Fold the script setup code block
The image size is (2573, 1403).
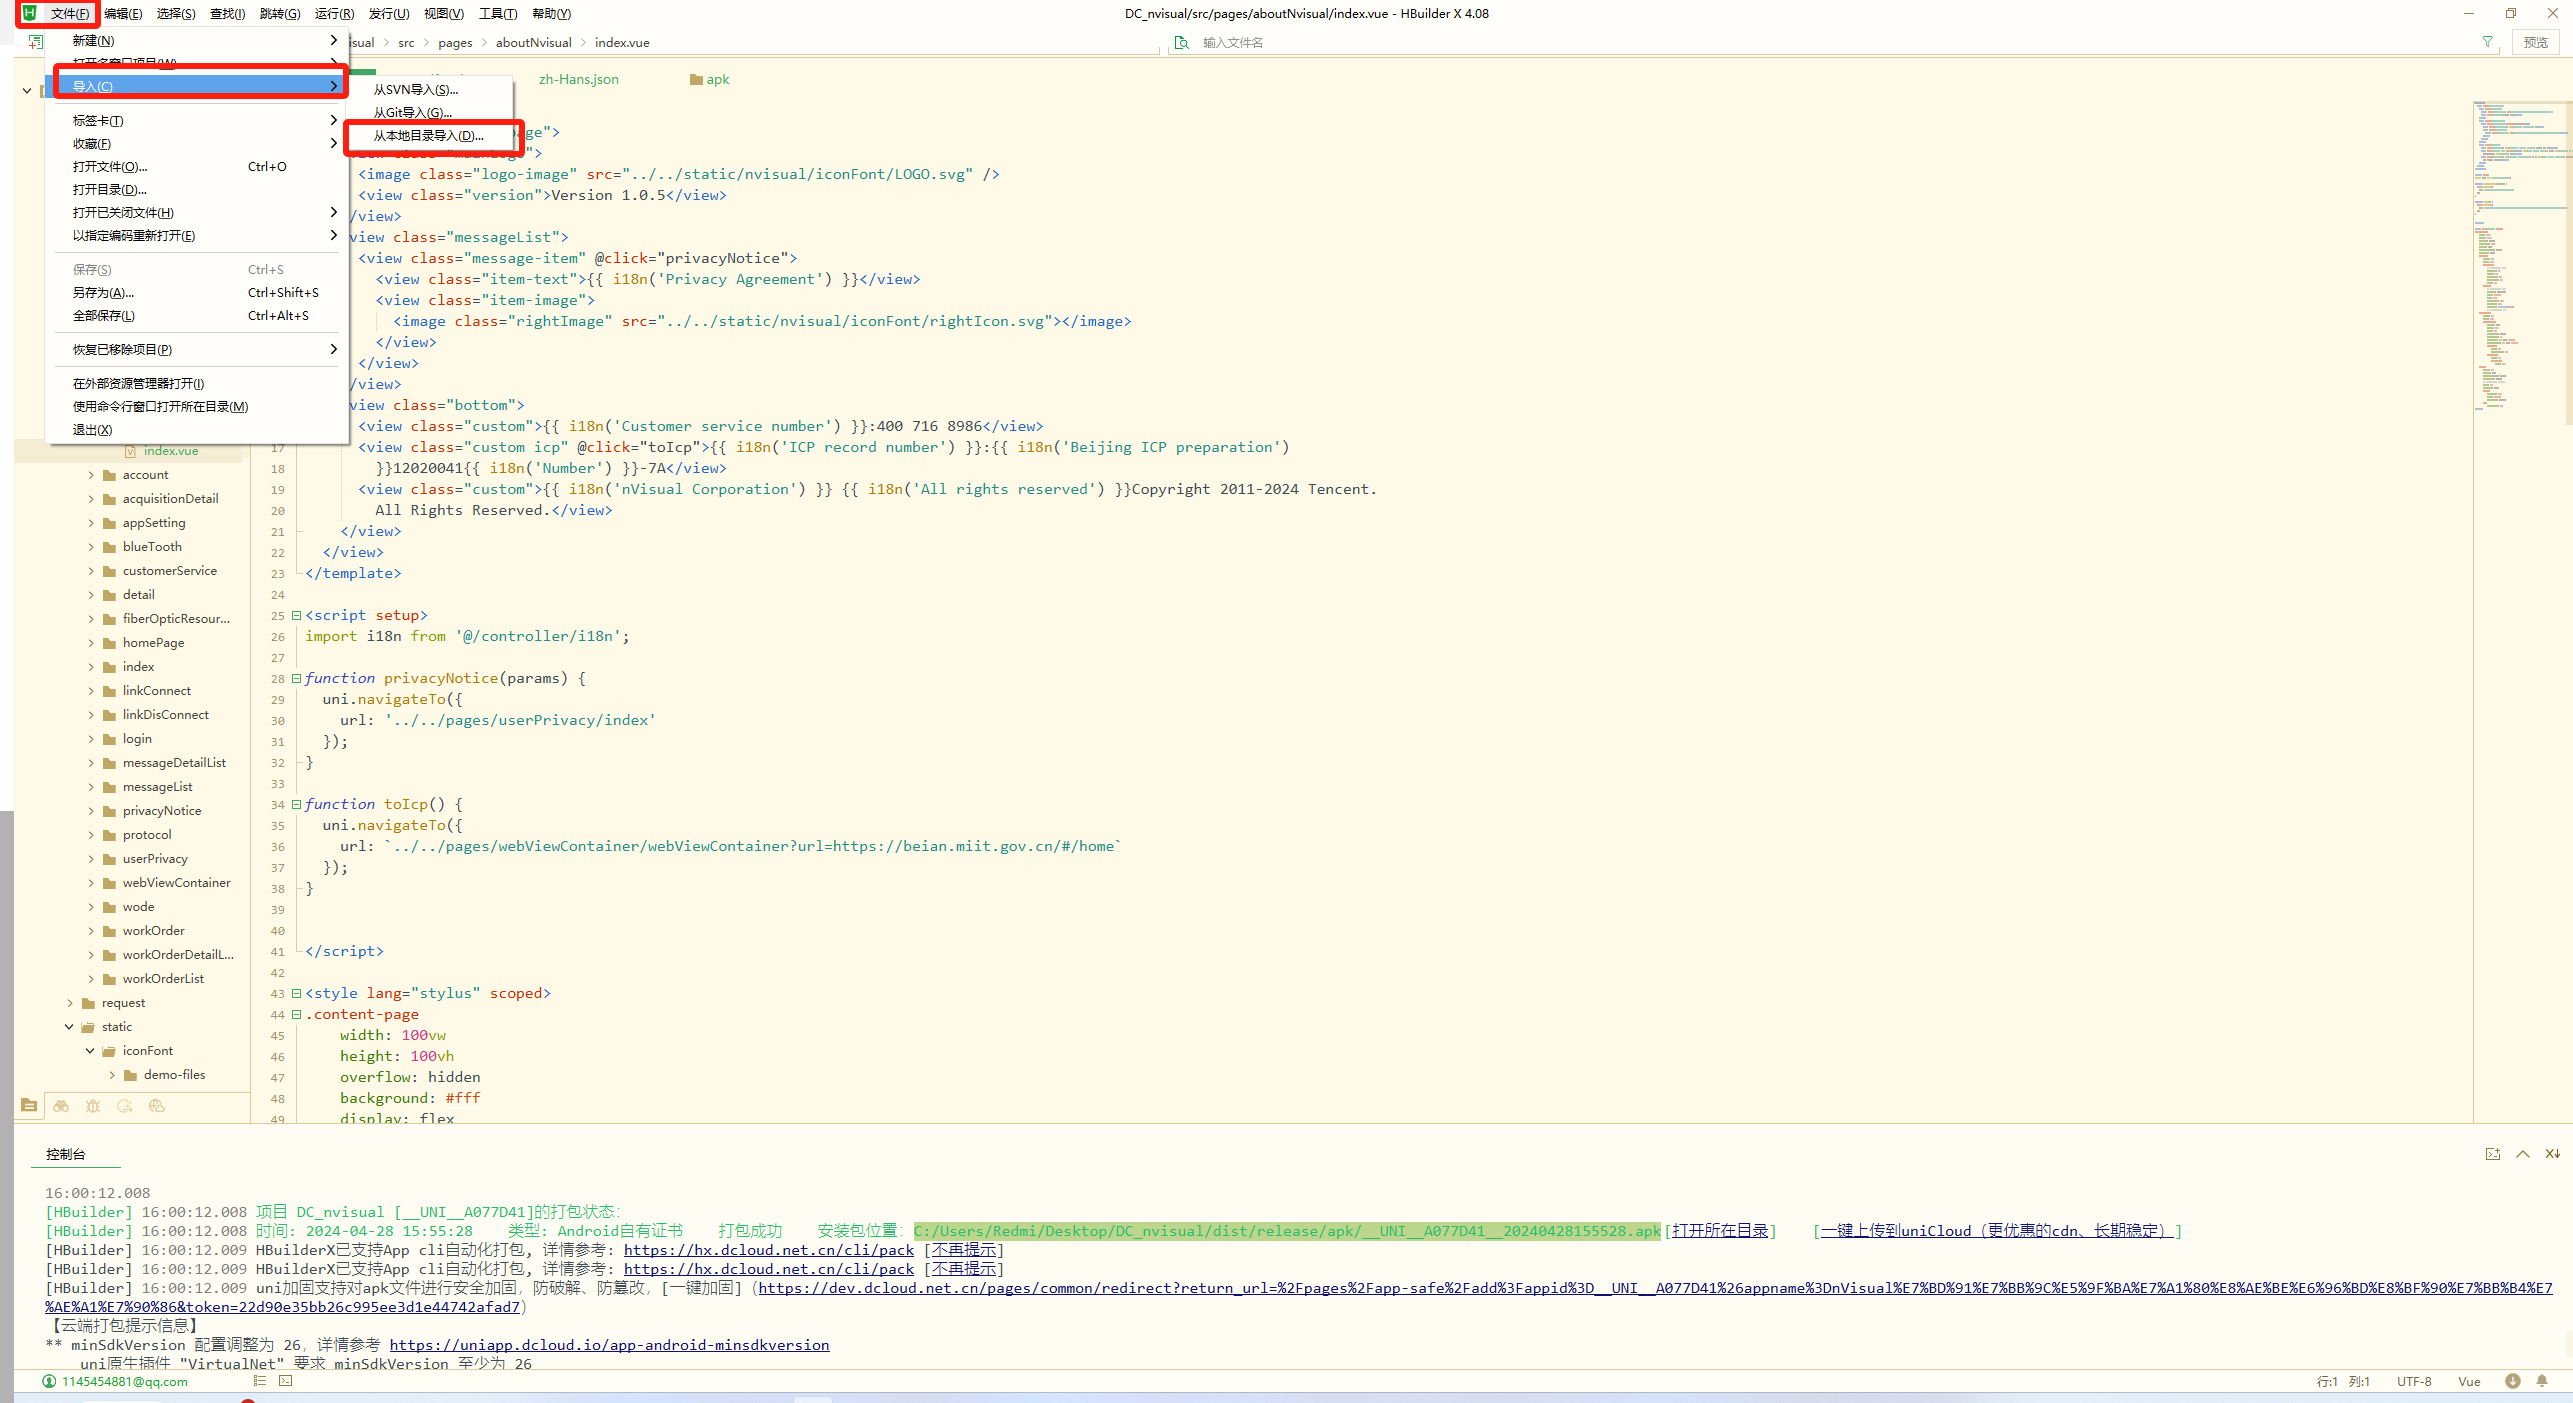(x=296, y=615)
